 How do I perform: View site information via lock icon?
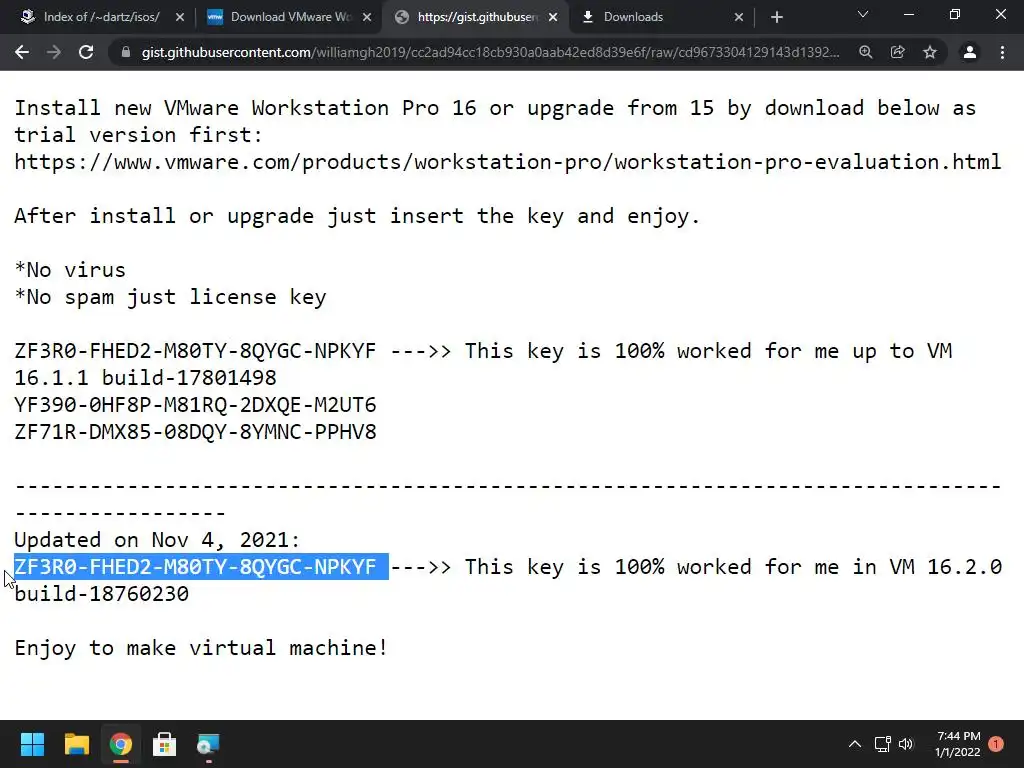(x=125, y=52)
